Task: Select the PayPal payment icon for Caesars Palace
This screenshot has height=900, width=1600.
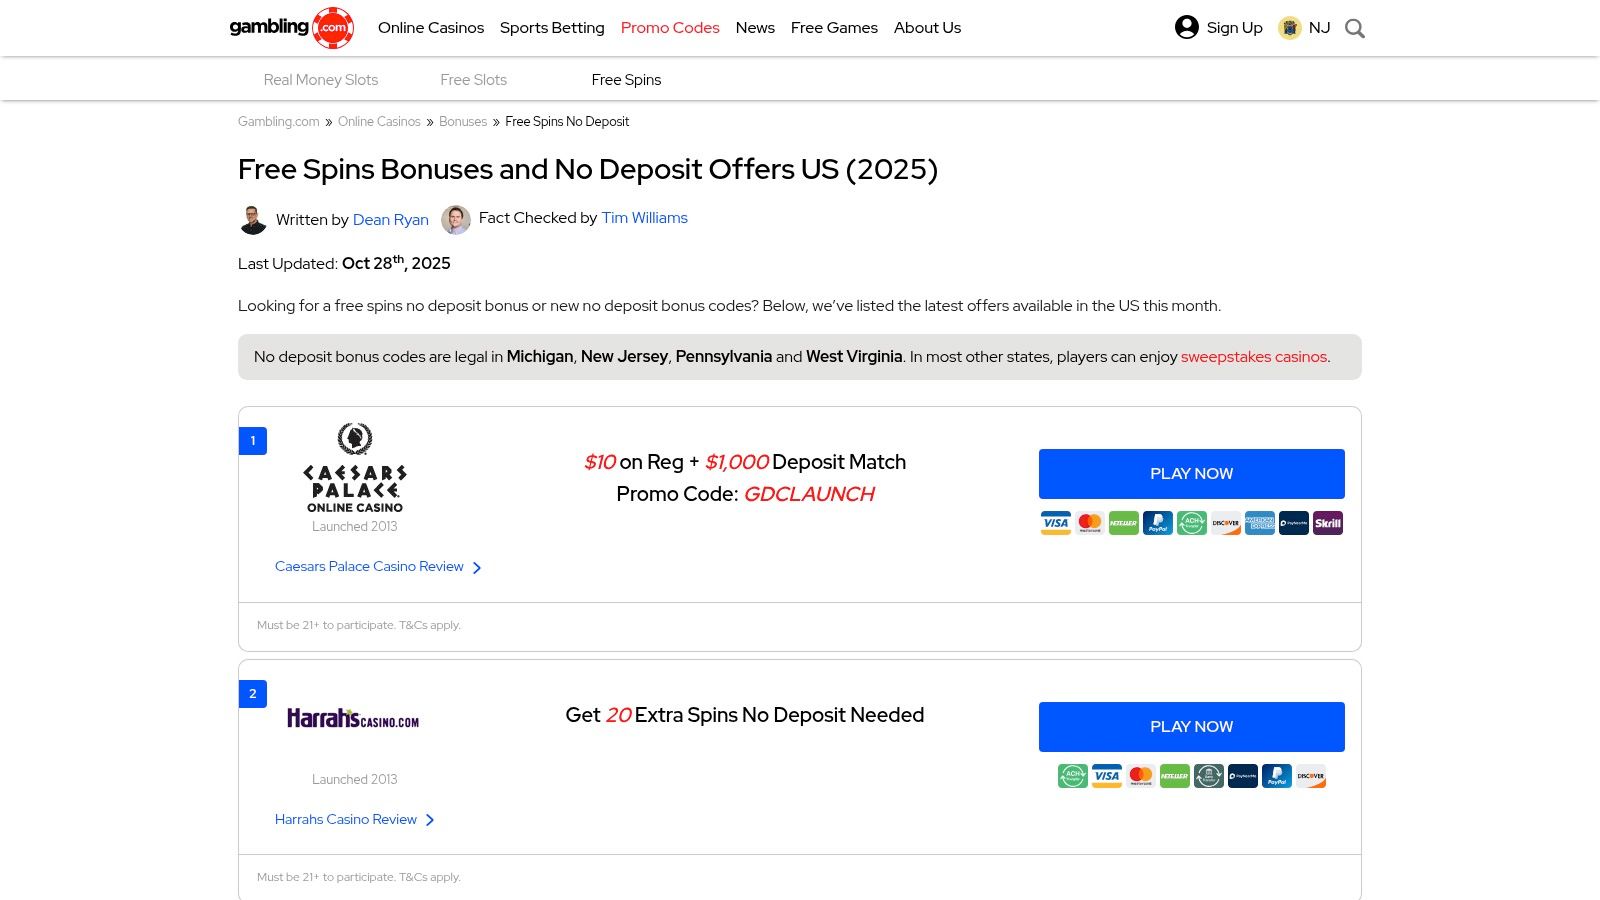Action: (1158, 523)
